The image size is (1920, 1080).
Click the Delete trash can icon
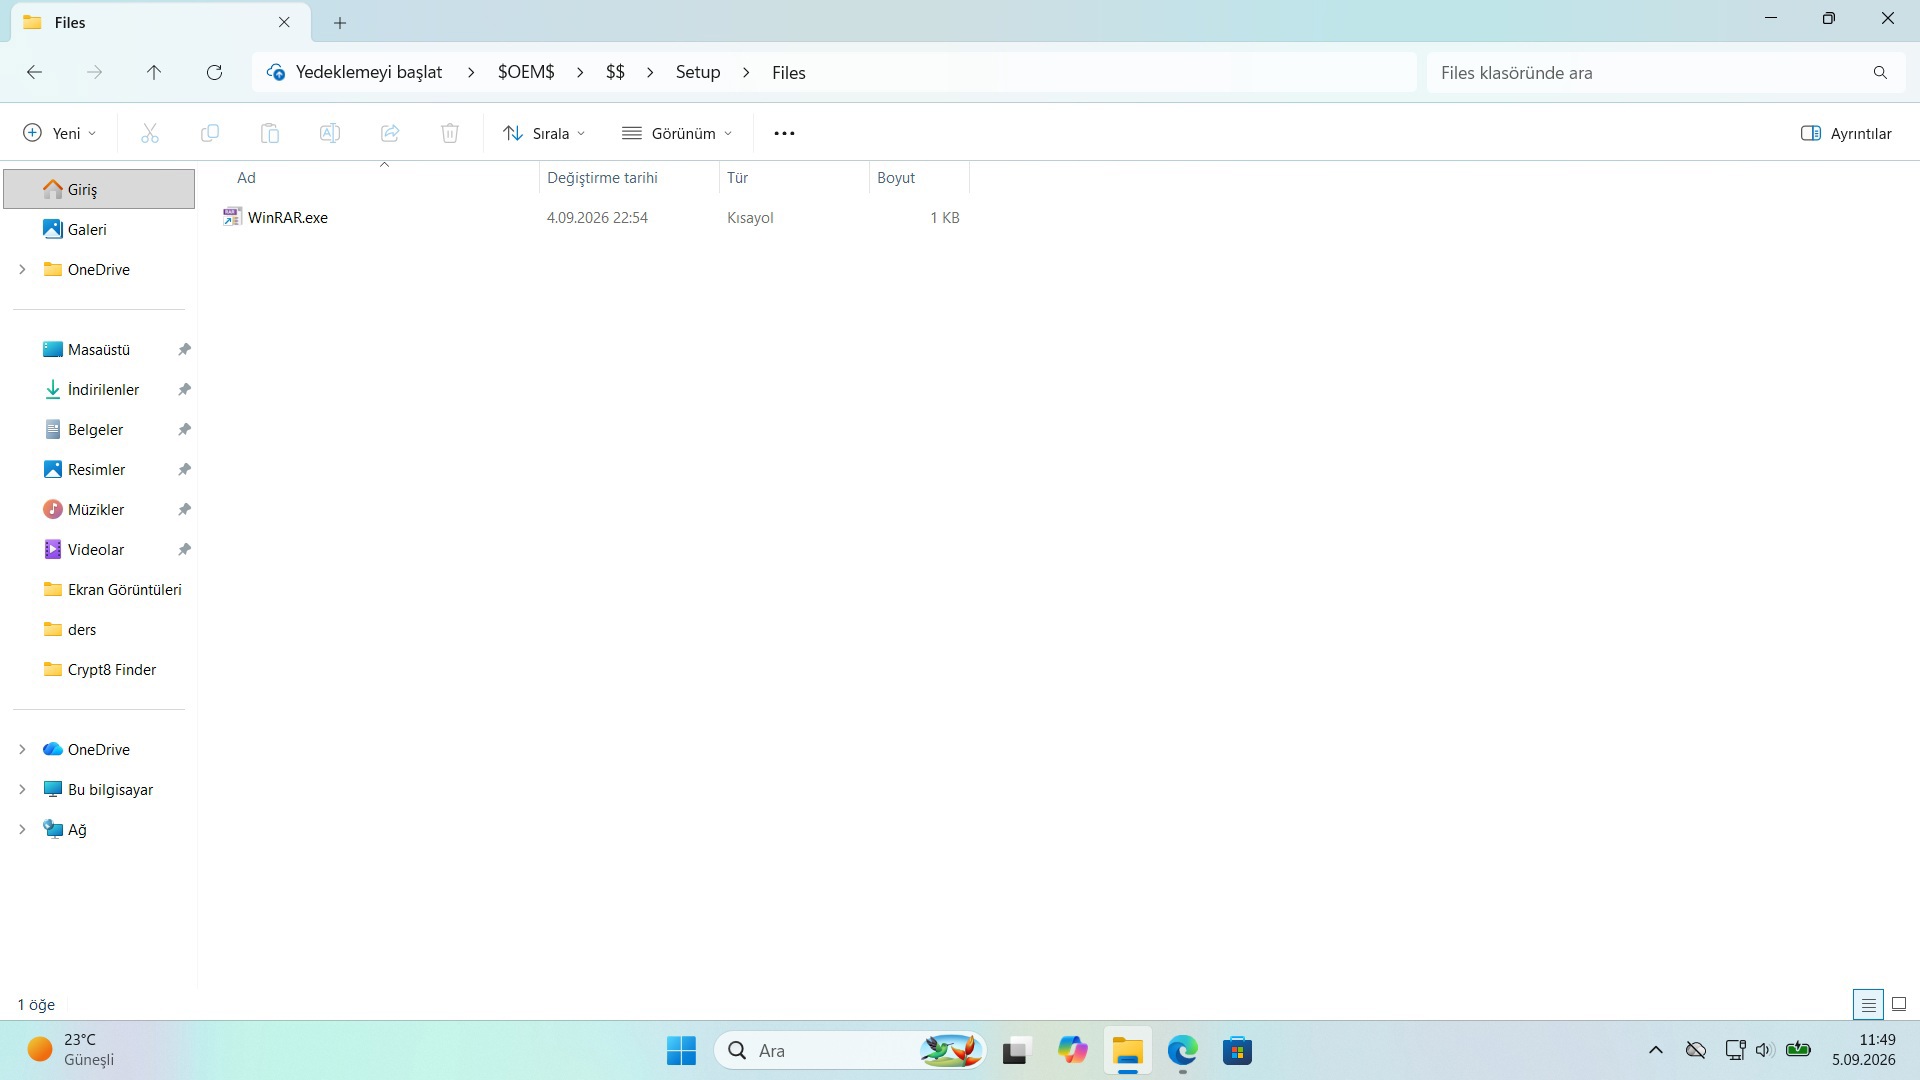(450, 133)
